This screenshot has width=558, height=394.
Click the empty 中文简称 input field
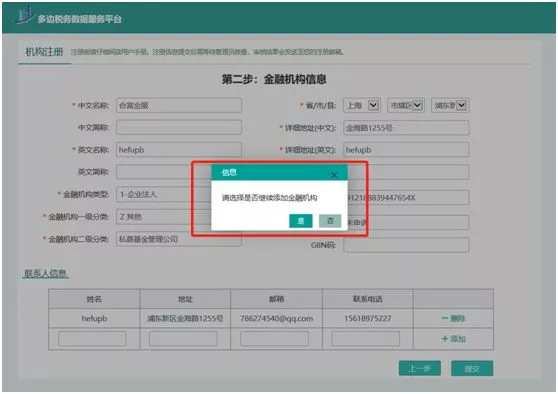(179, 127)
